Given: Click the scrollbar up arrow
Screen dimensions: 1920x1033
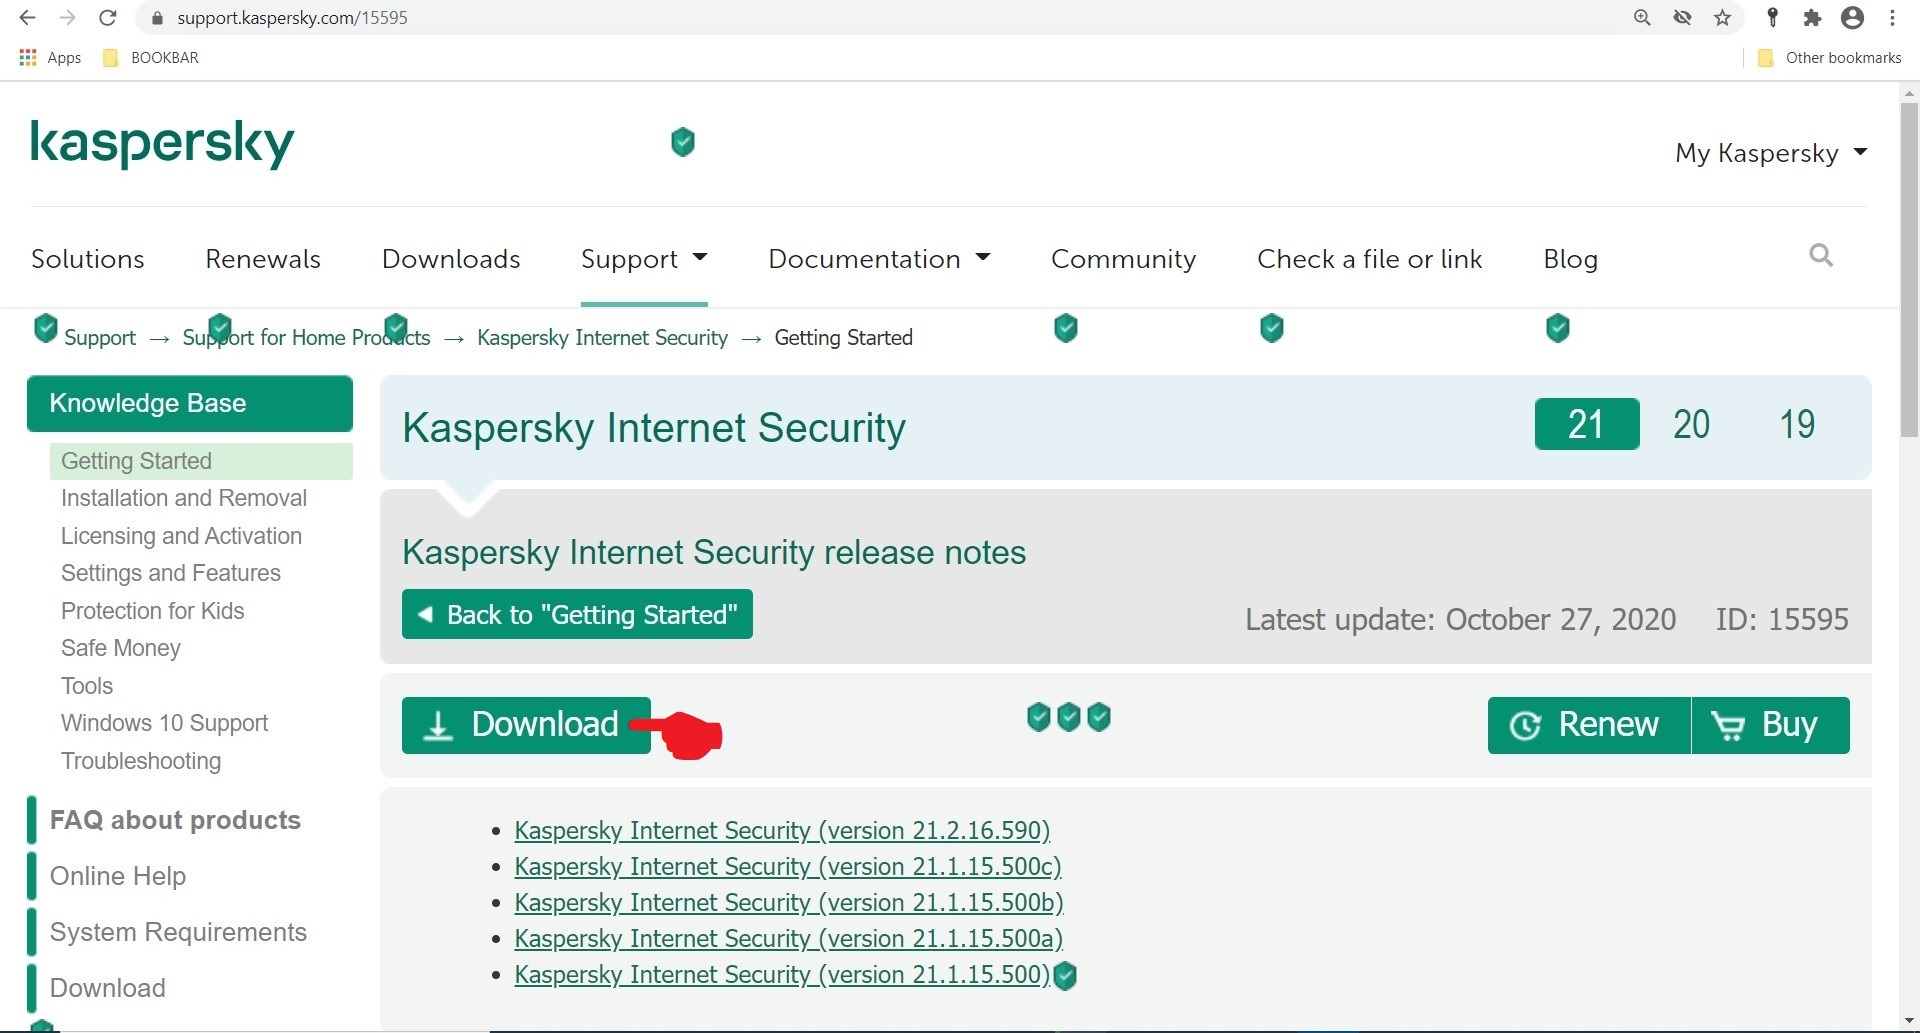Looking at the screenshot, I should point(1909,93).
